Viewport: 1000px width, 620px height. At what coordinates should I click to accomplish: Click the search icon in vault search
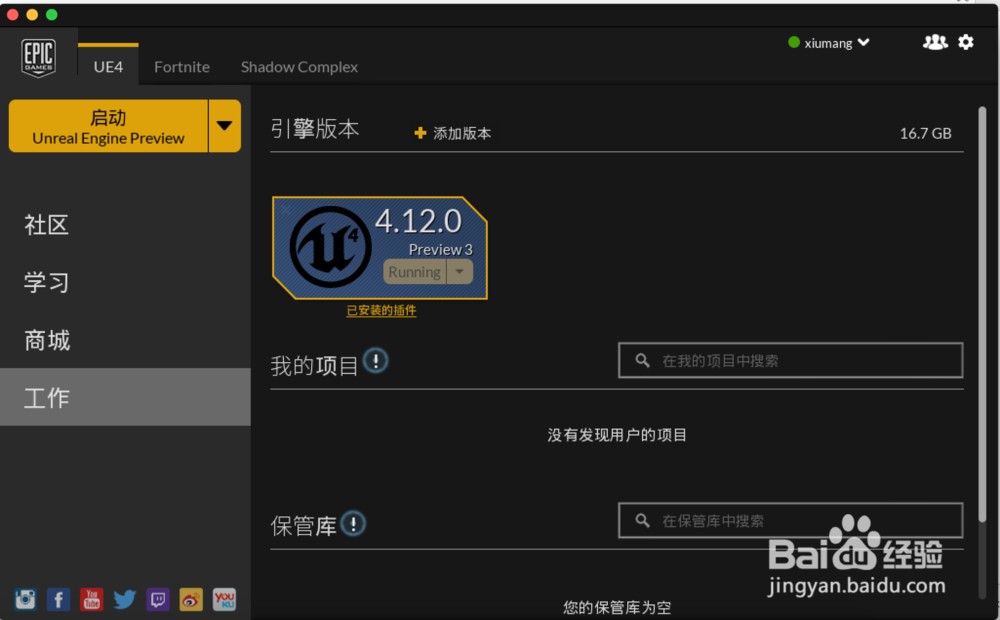pyautogui.click(x=642, y=520)
